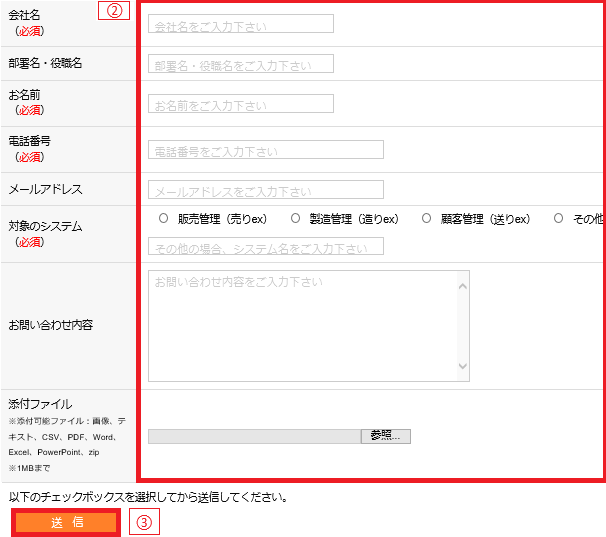The width and height of the screenshot is (606, 537).
Task: Click the 会社名 input field
Action: (x=241, y=24)
